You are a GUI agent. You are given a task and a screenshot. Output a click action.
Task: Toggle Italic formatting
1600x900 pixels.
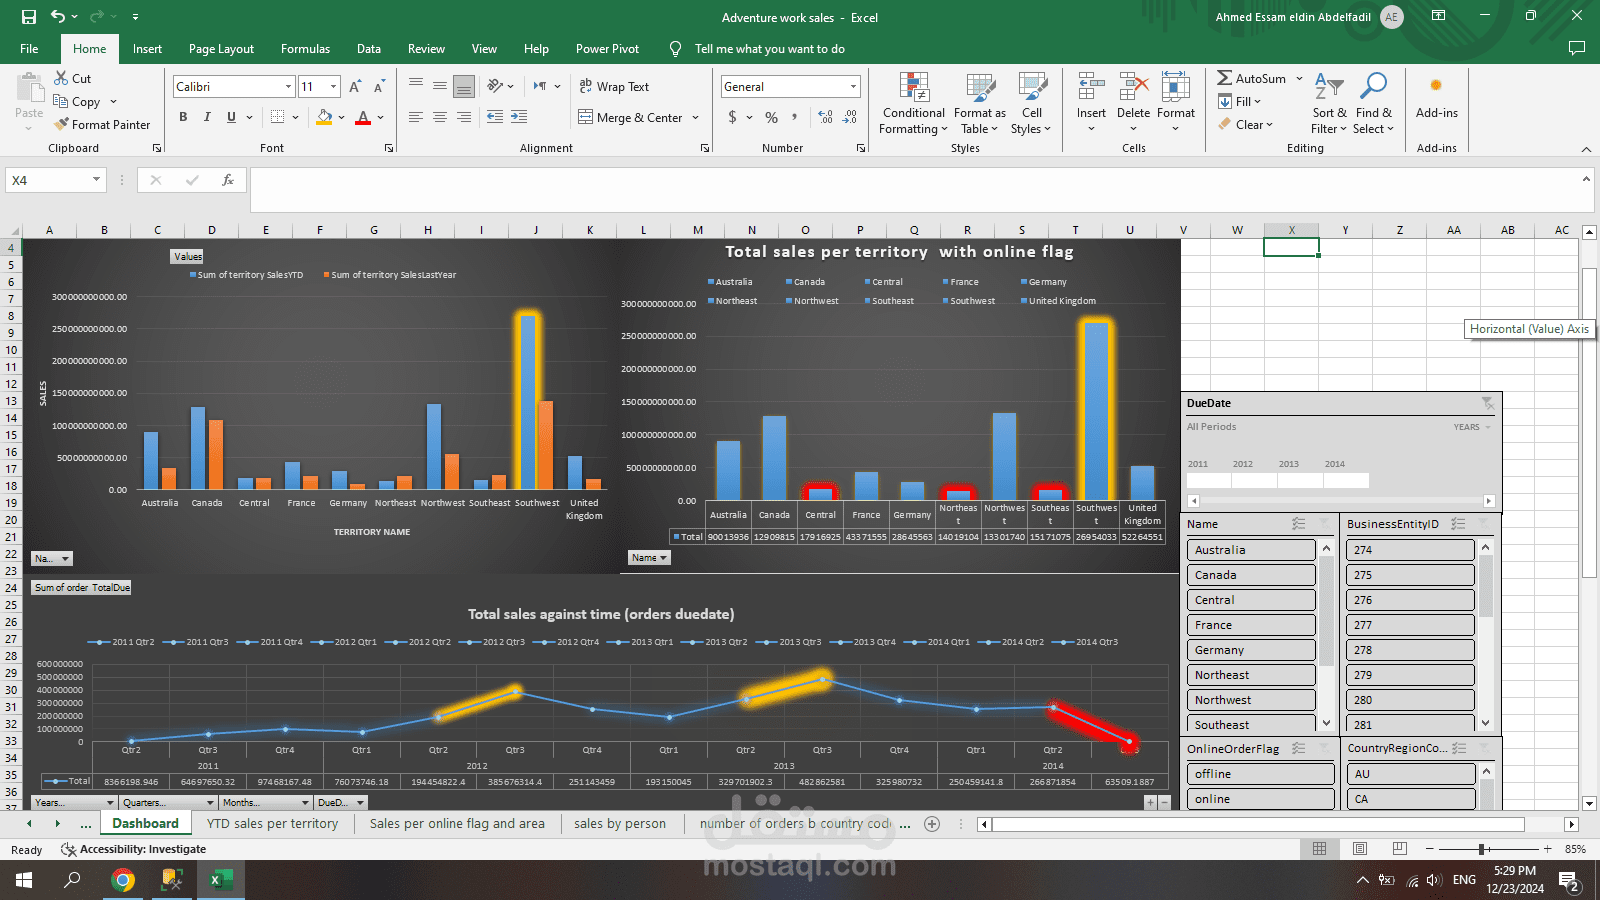pyautogui.click(x=207, y=117)
